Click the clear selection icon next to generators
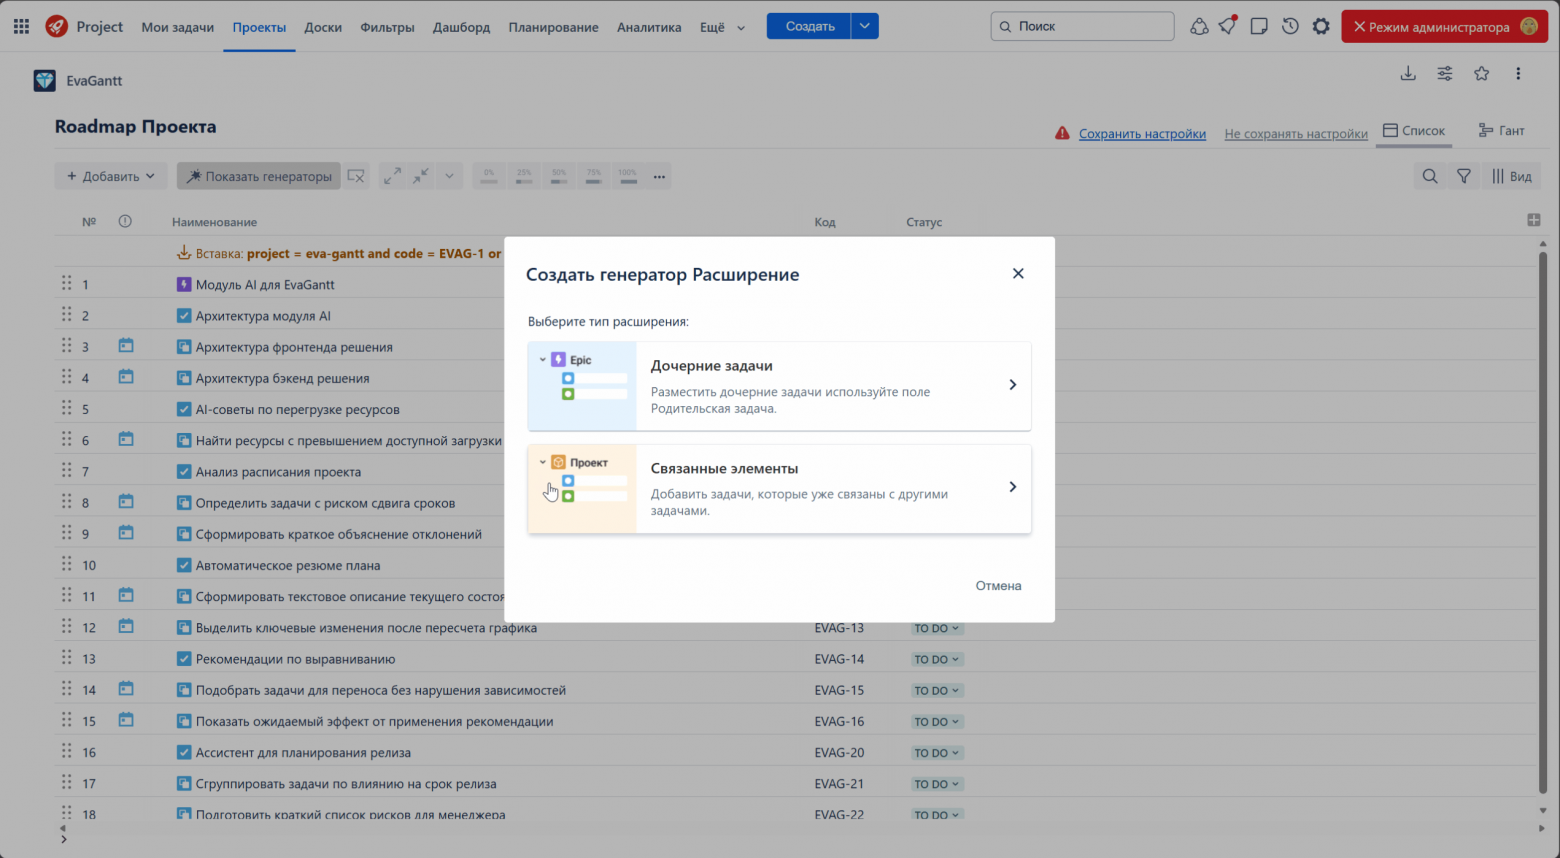 tap(356, 176)
